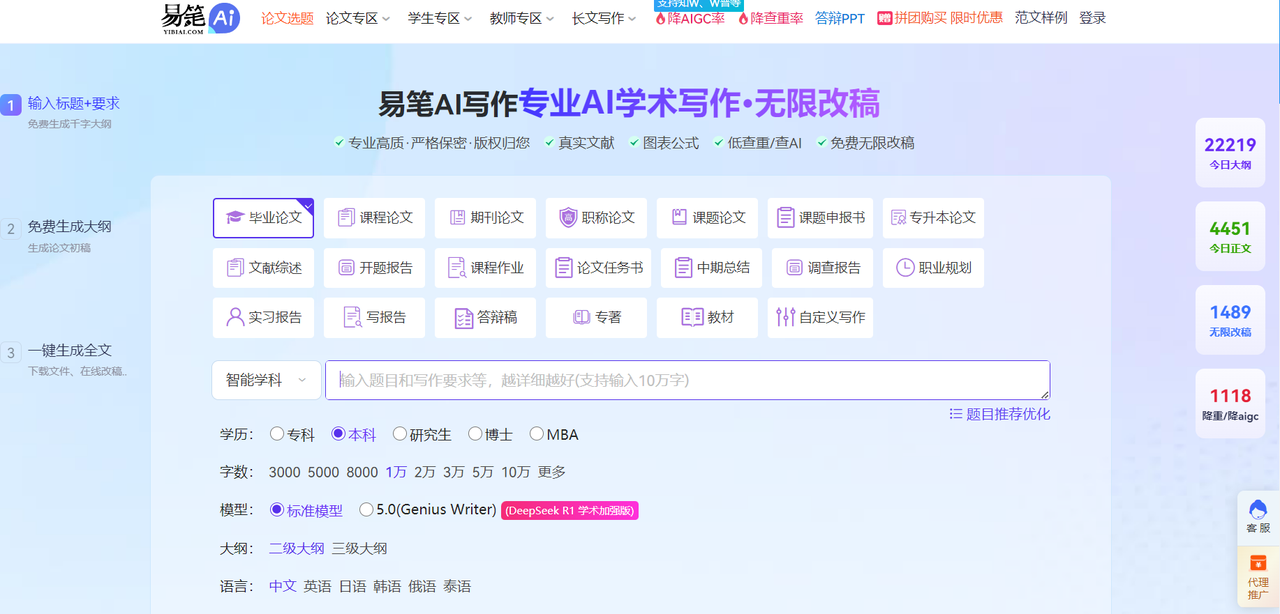Open 答辩PPT in the top navigation

(840, 18)
